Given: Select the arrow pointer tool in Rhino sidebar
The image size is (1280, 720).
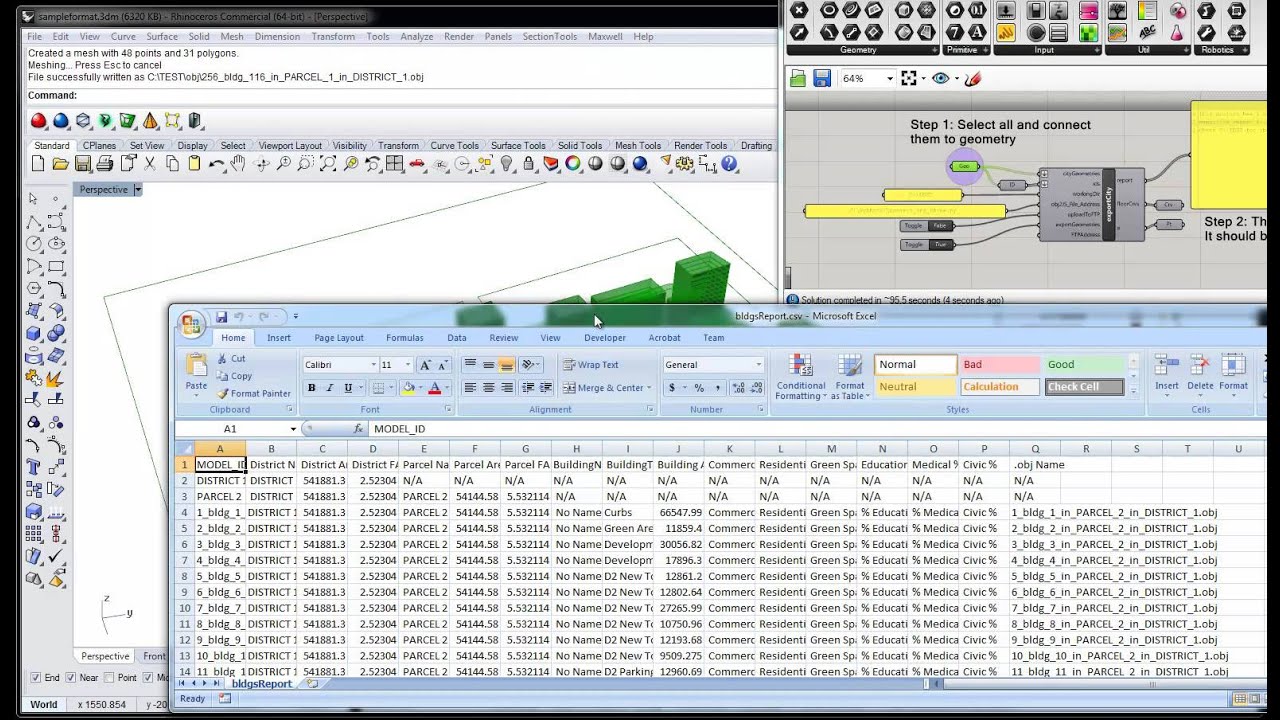Looking at the screenshot, I should pos(33,199).
